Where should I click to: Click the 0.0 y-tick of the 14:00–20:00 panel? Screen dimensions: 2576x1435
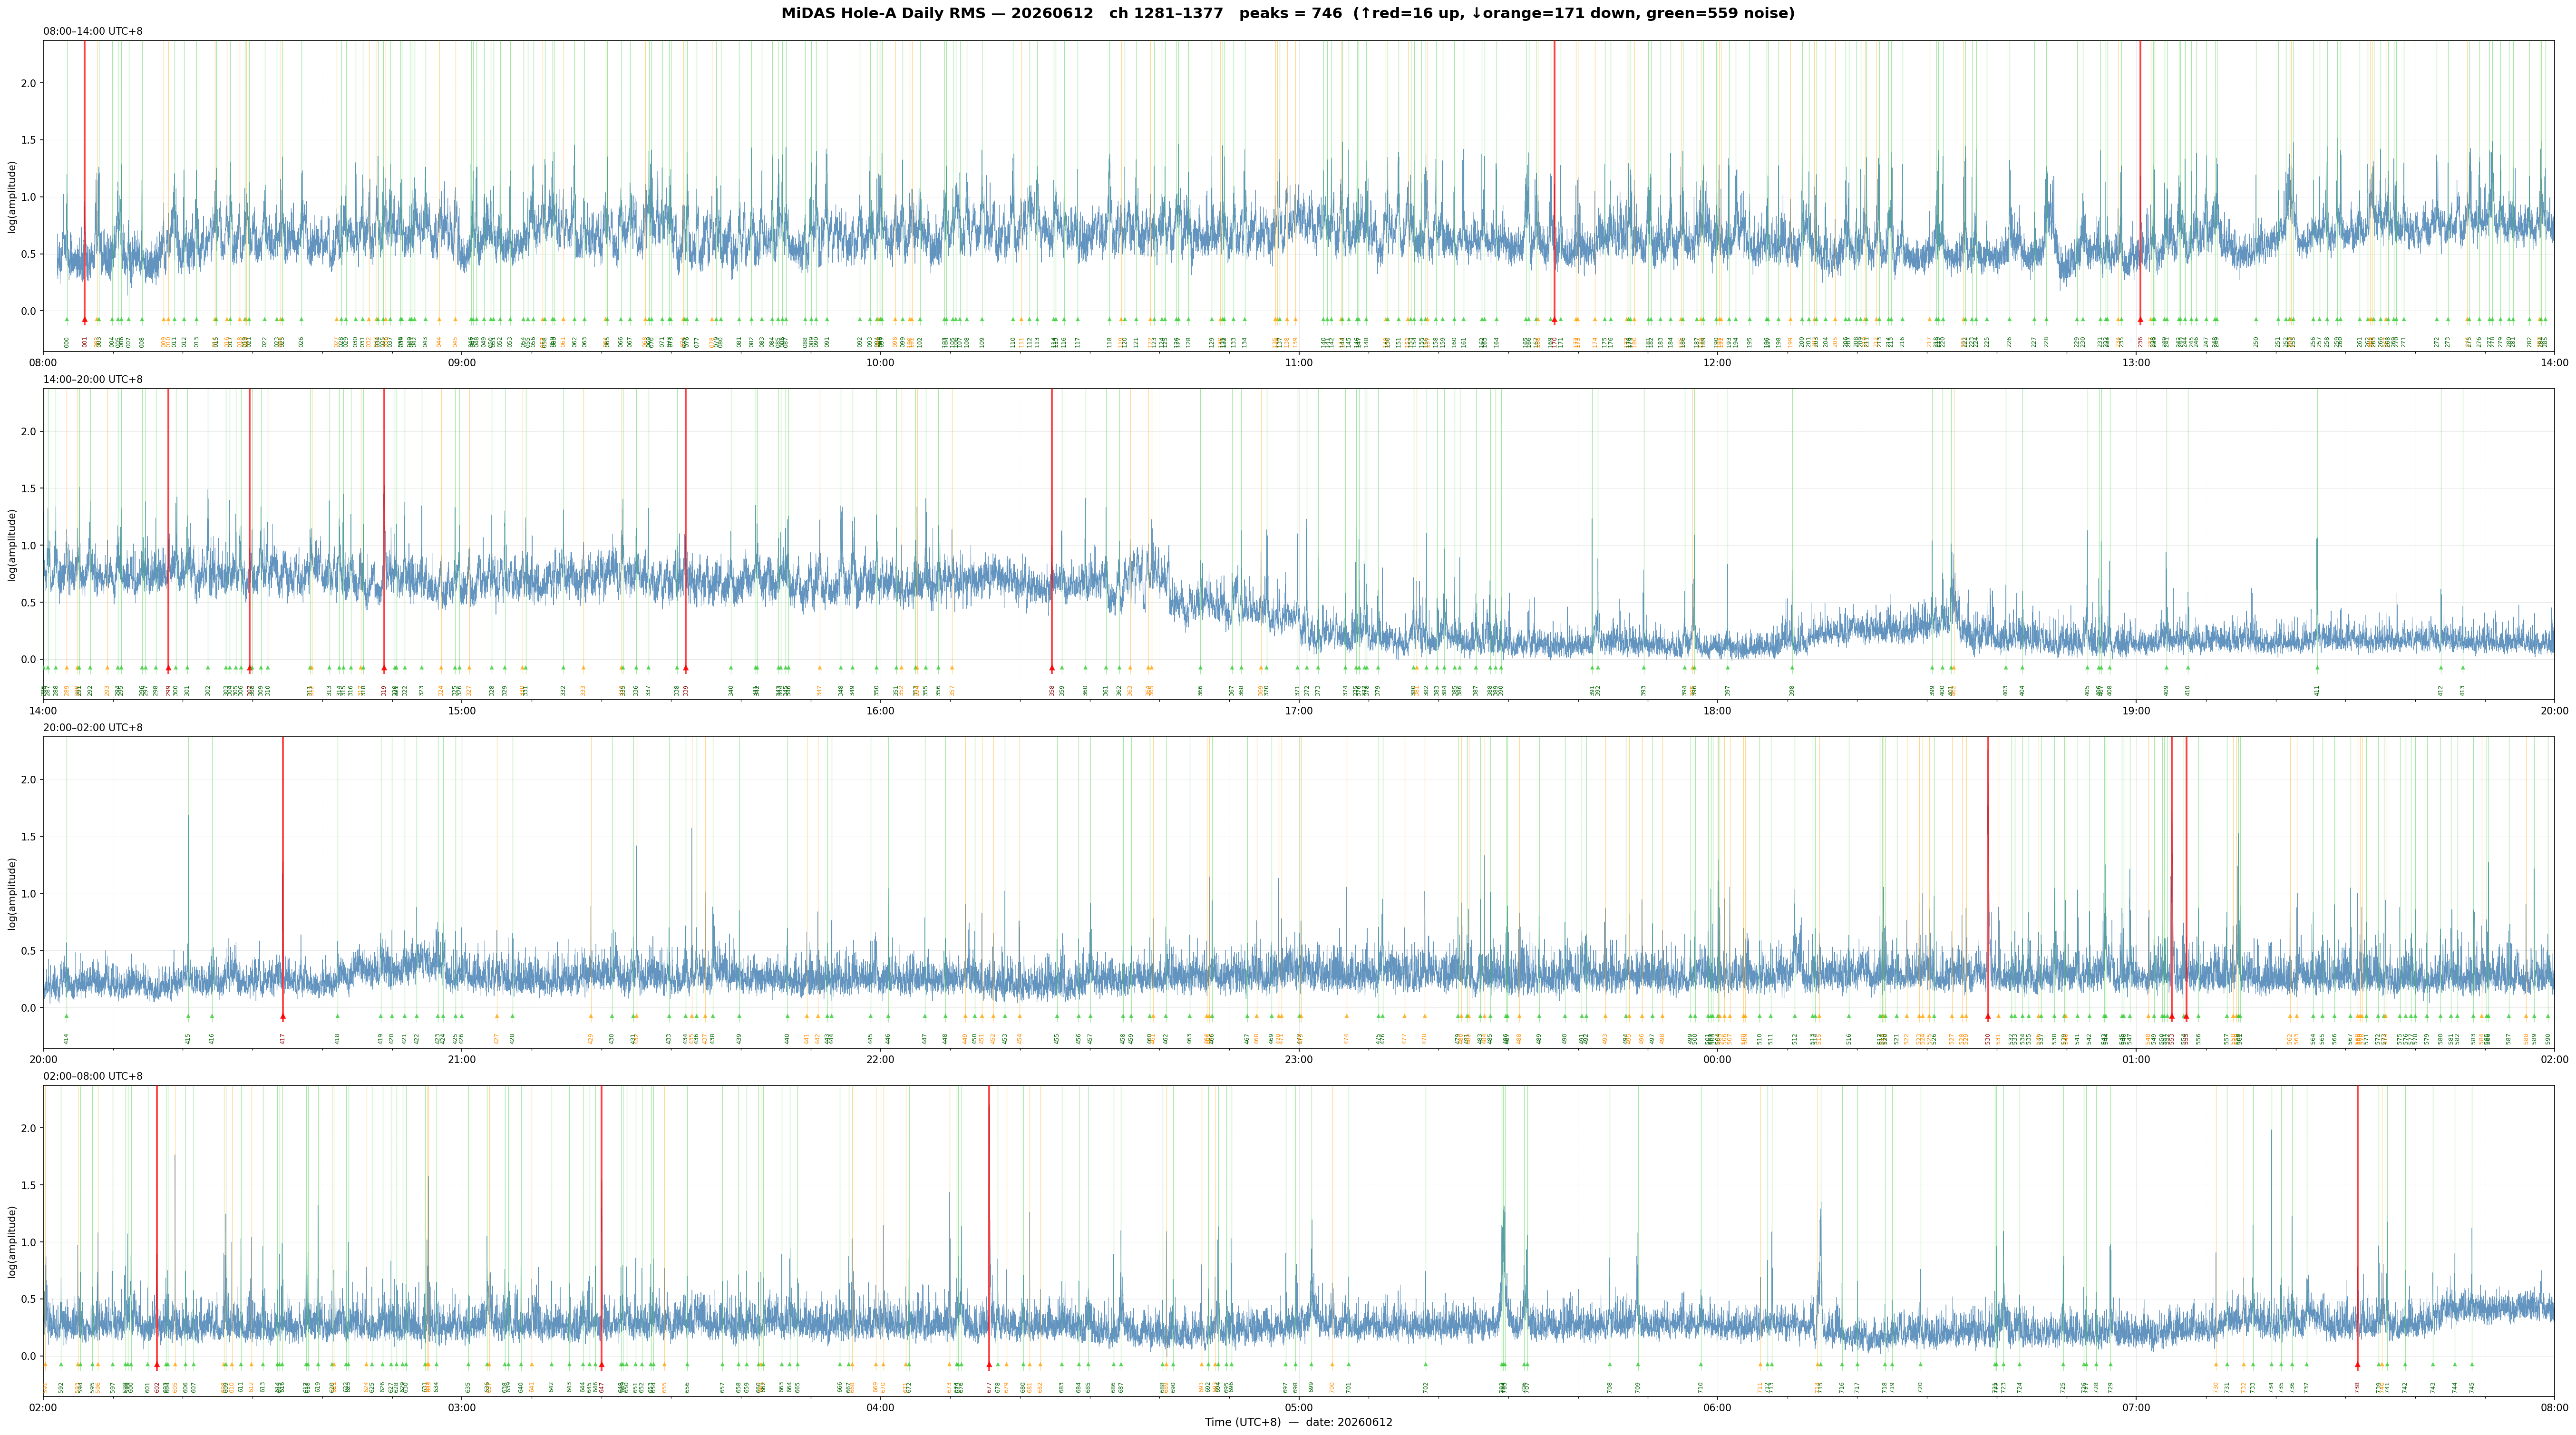coord(28,659)
